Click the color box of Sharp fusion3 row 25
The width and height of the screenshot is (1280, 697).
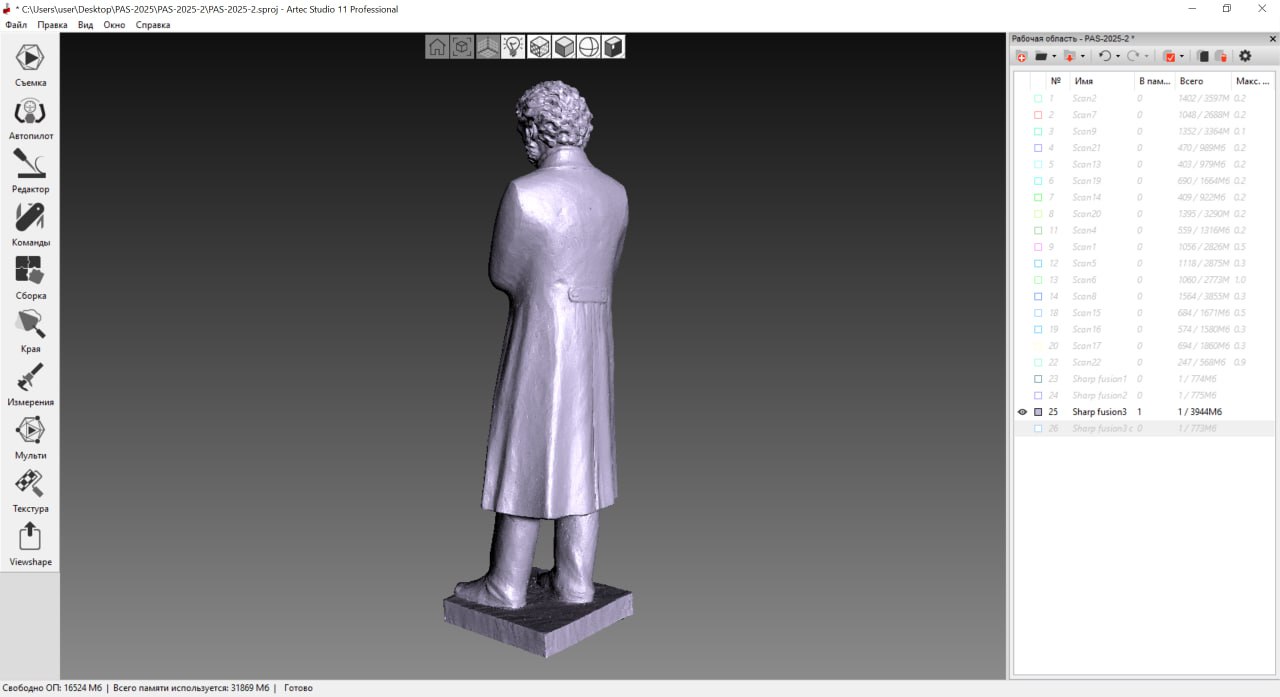coord(1038,412)
